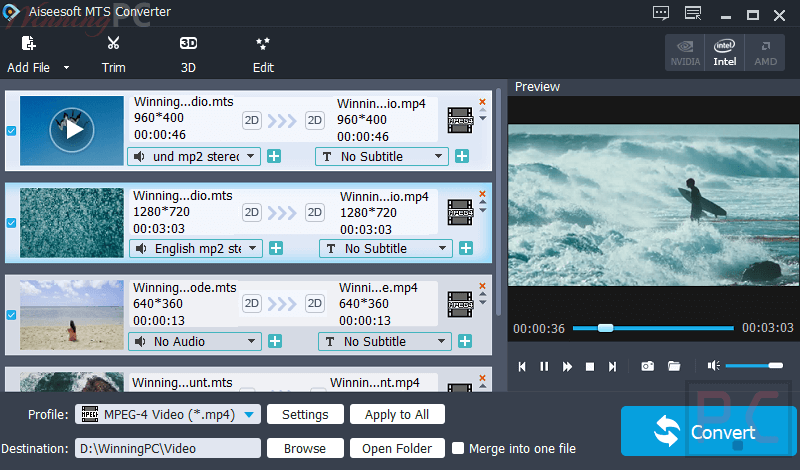Uncheck the 1280*720 video checkbox
The height and width of the screenshot is (470, 800).
pos(11,223)
